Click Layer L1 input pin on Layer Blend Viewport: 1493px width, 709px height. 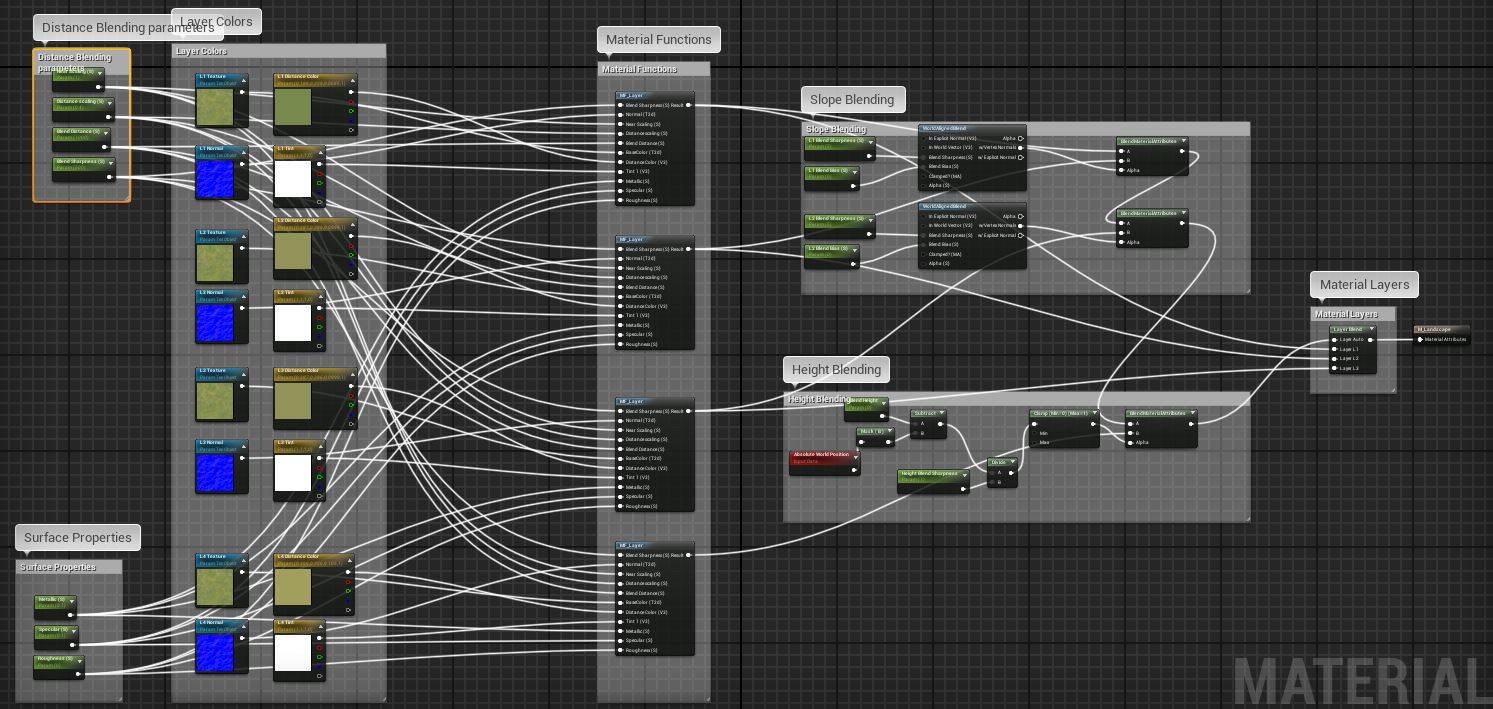coord(1335,349)
